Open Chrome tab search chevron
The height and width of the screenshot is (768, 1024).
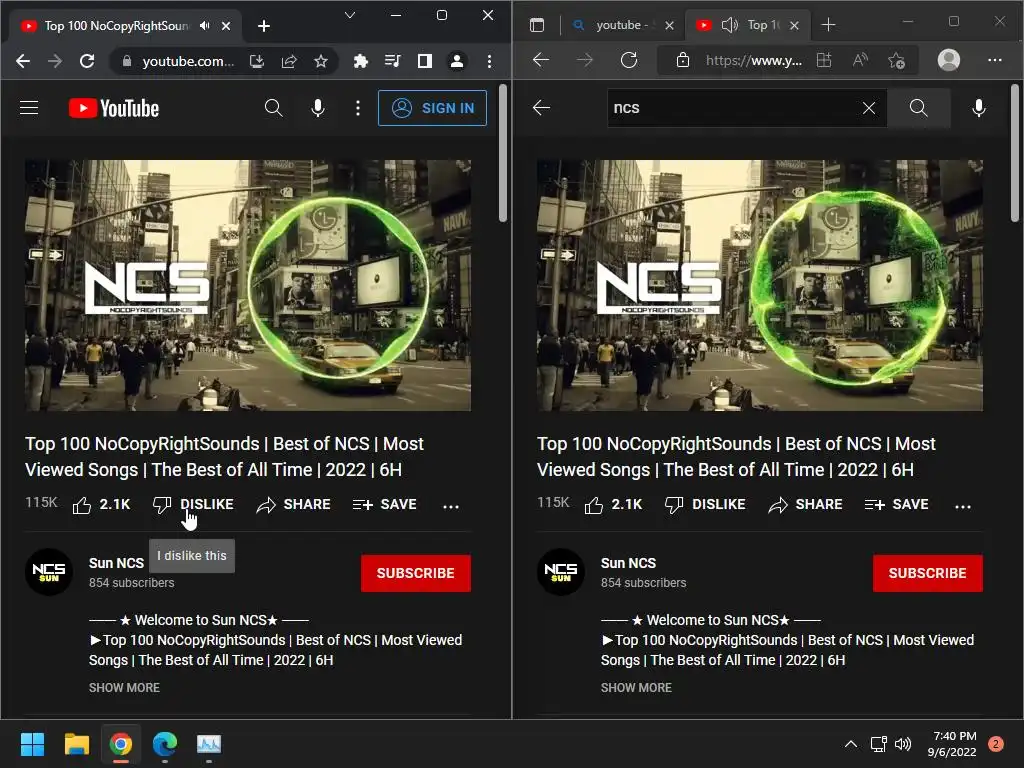tap(350, 15)
